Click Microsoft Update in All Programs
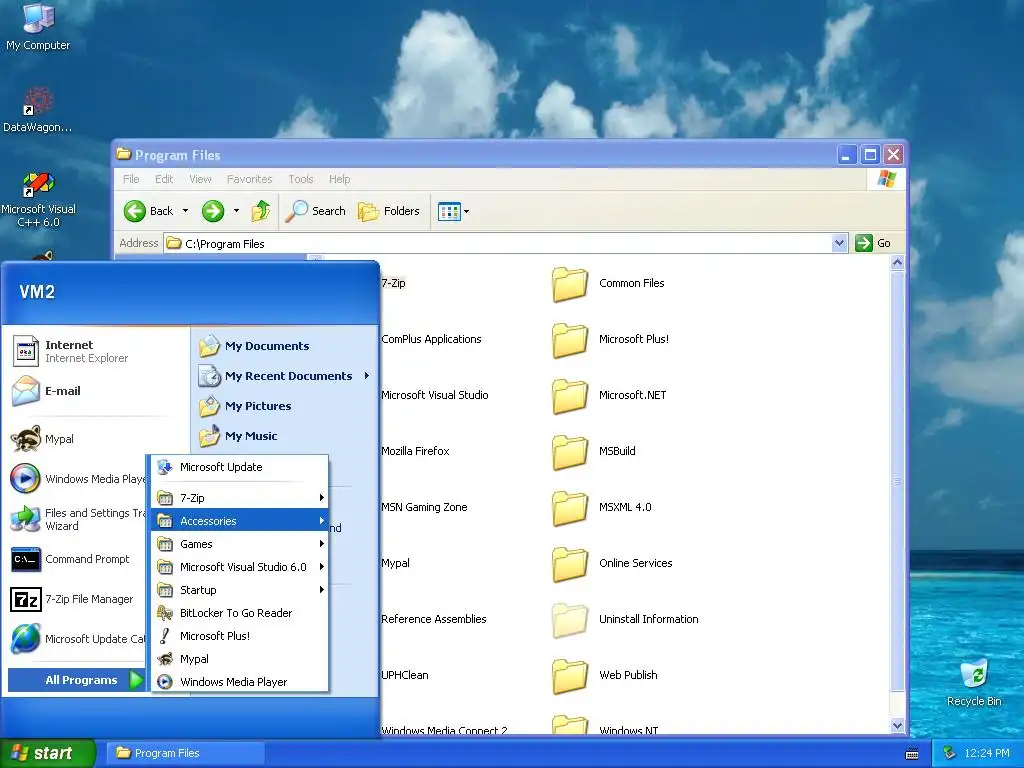 [x=240, y=467]
